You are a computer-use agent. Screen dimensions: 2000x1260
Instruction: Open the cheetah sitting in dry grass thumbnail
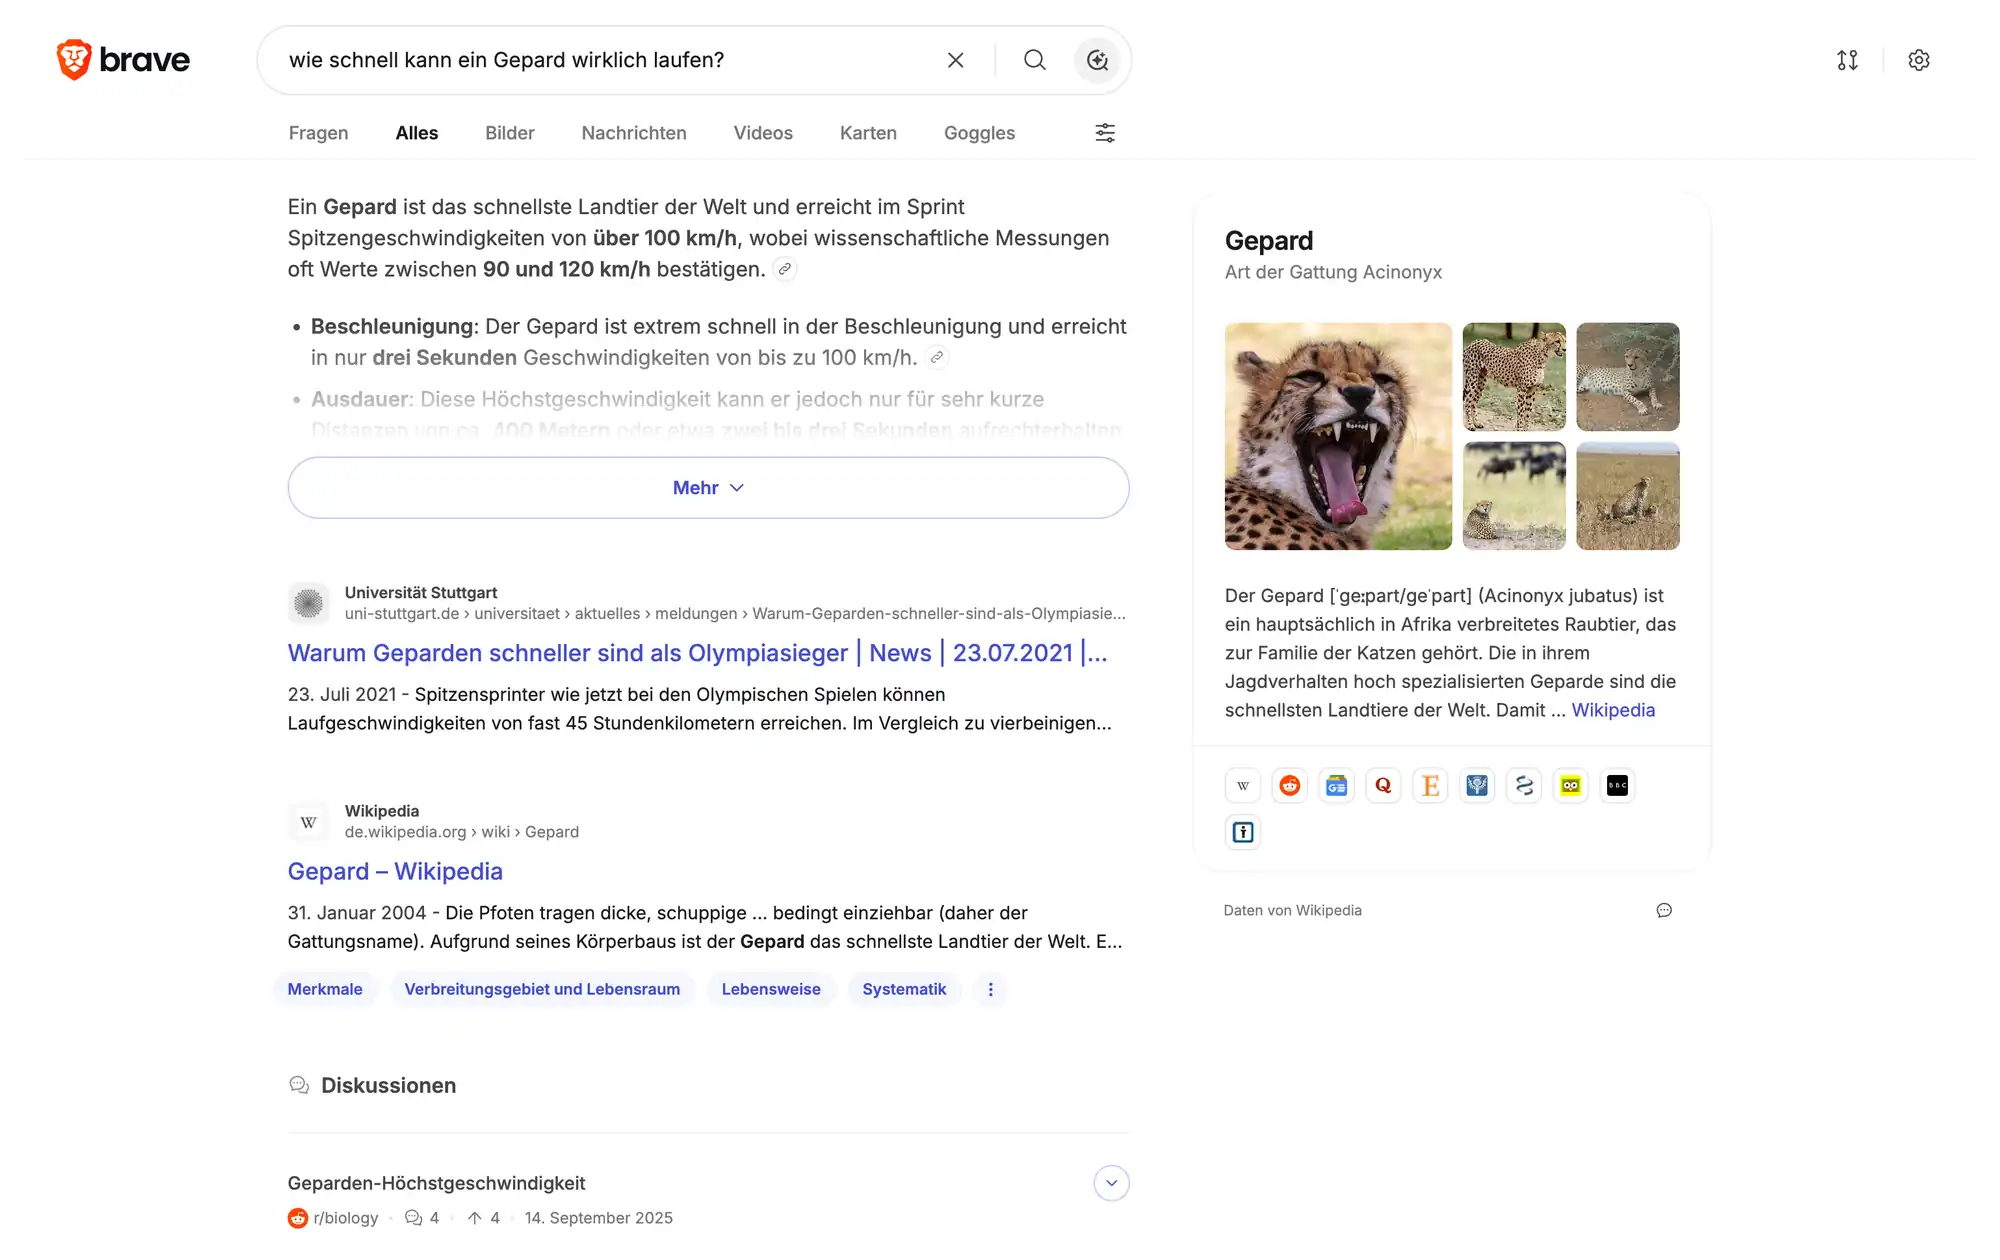1628,496
